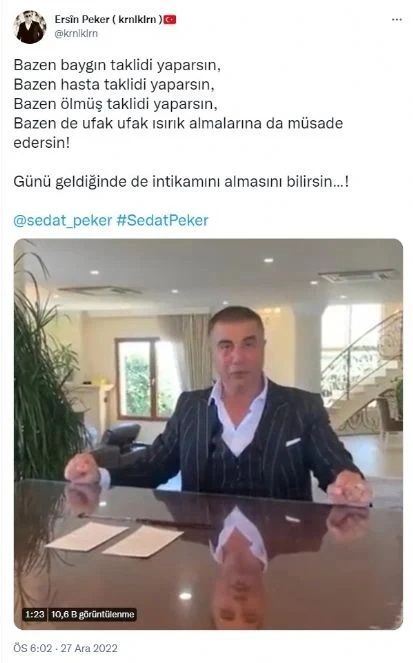Viewport: 413px width, 663px height.
Task: Click the window in video background
Action: pos(148,379)
